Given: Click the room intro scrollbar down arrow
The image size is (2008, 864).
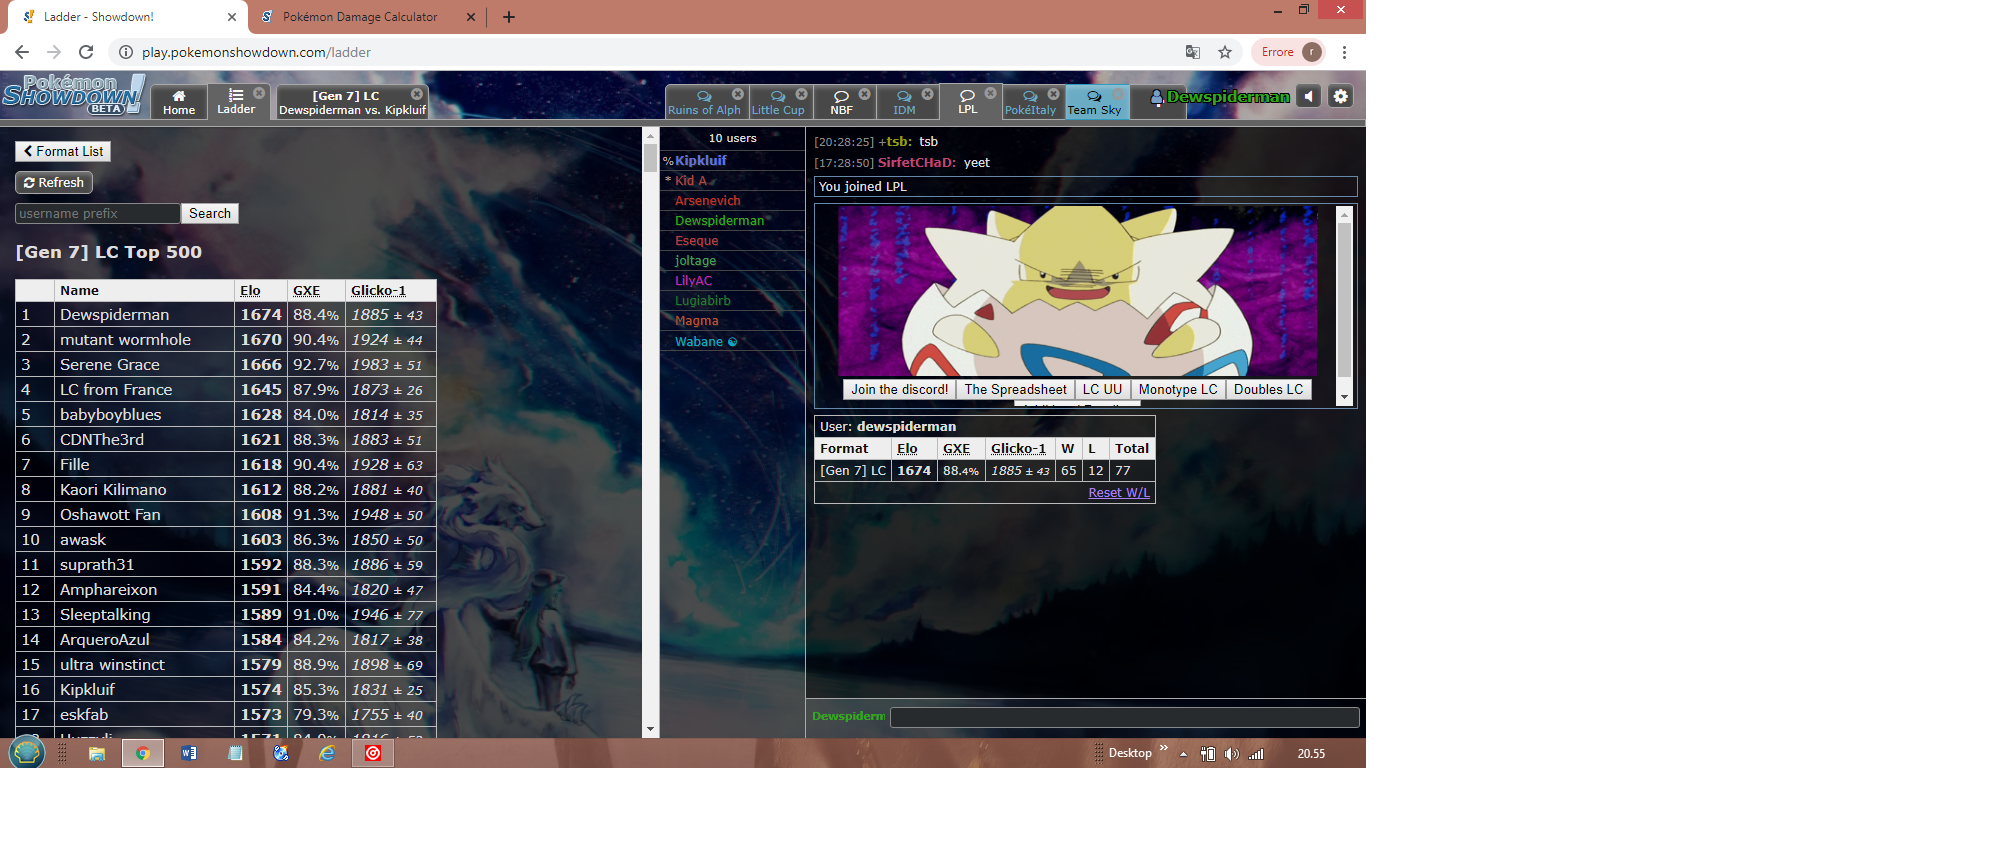Looking at the screenshot, I should (1344, 397).
